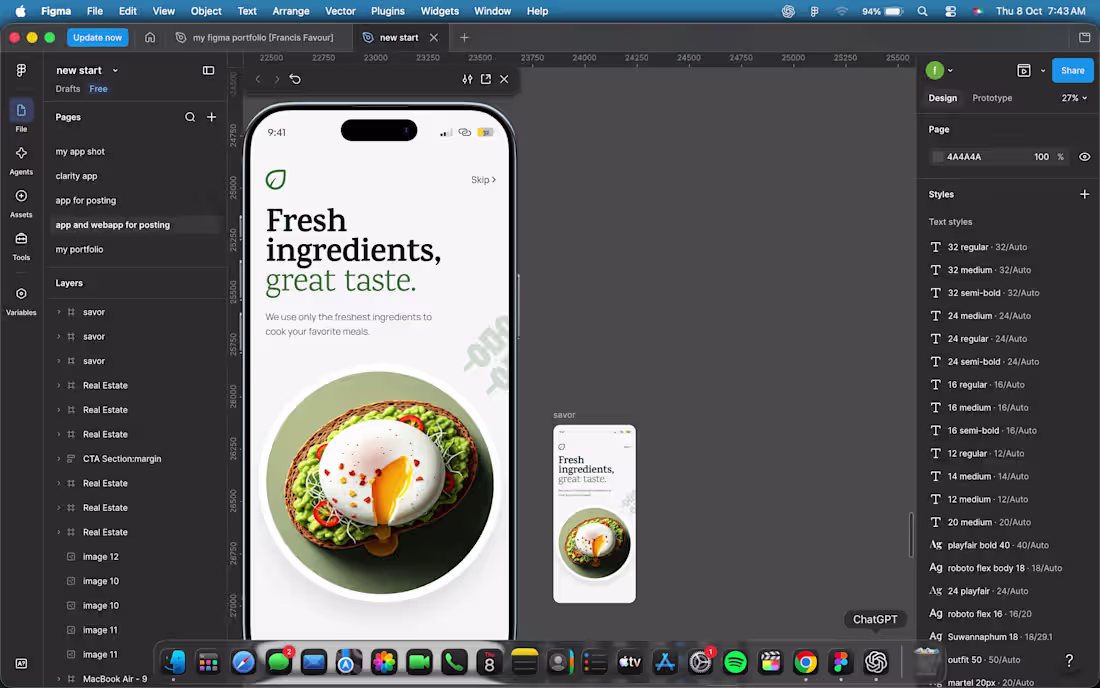Open the user avatar dropdown arrow

tap(951, 70)
